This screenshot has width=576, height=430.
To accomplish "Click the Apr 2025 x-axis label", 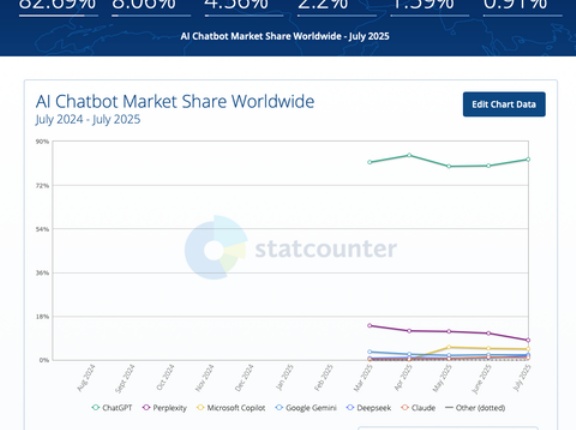I will click(x=403, y=377).
